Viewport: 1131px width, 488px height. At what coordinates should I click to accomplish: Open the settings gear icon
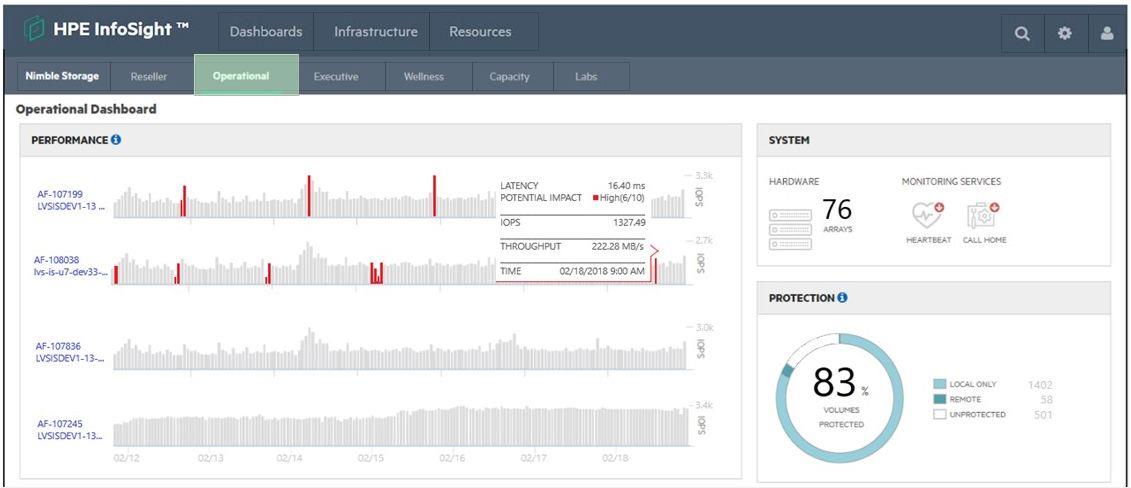(1065, 33)
